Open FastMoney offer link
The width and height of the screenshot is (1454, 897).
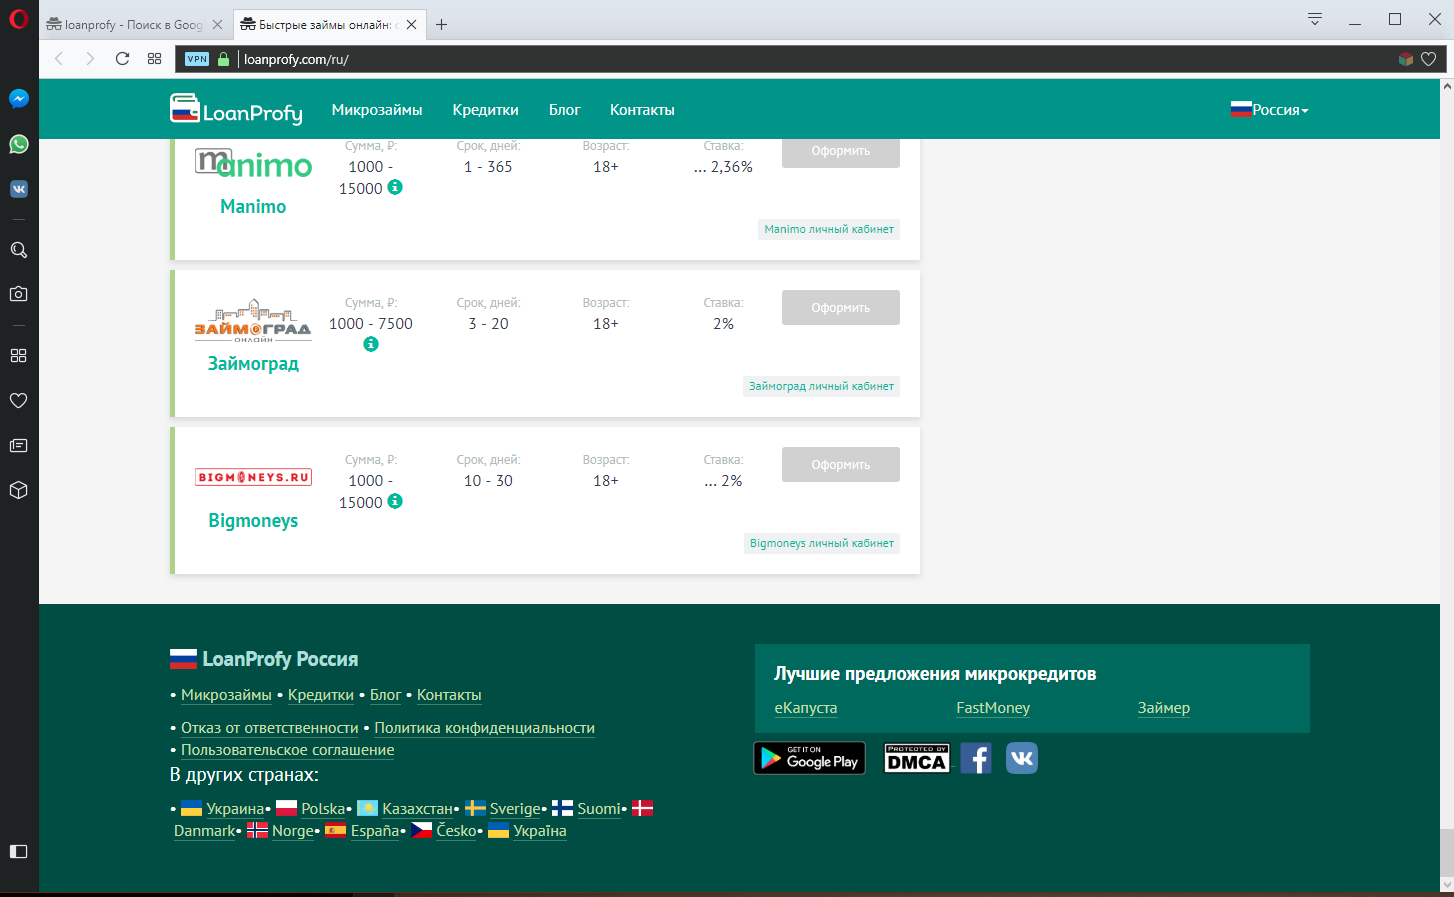[993, 708]
